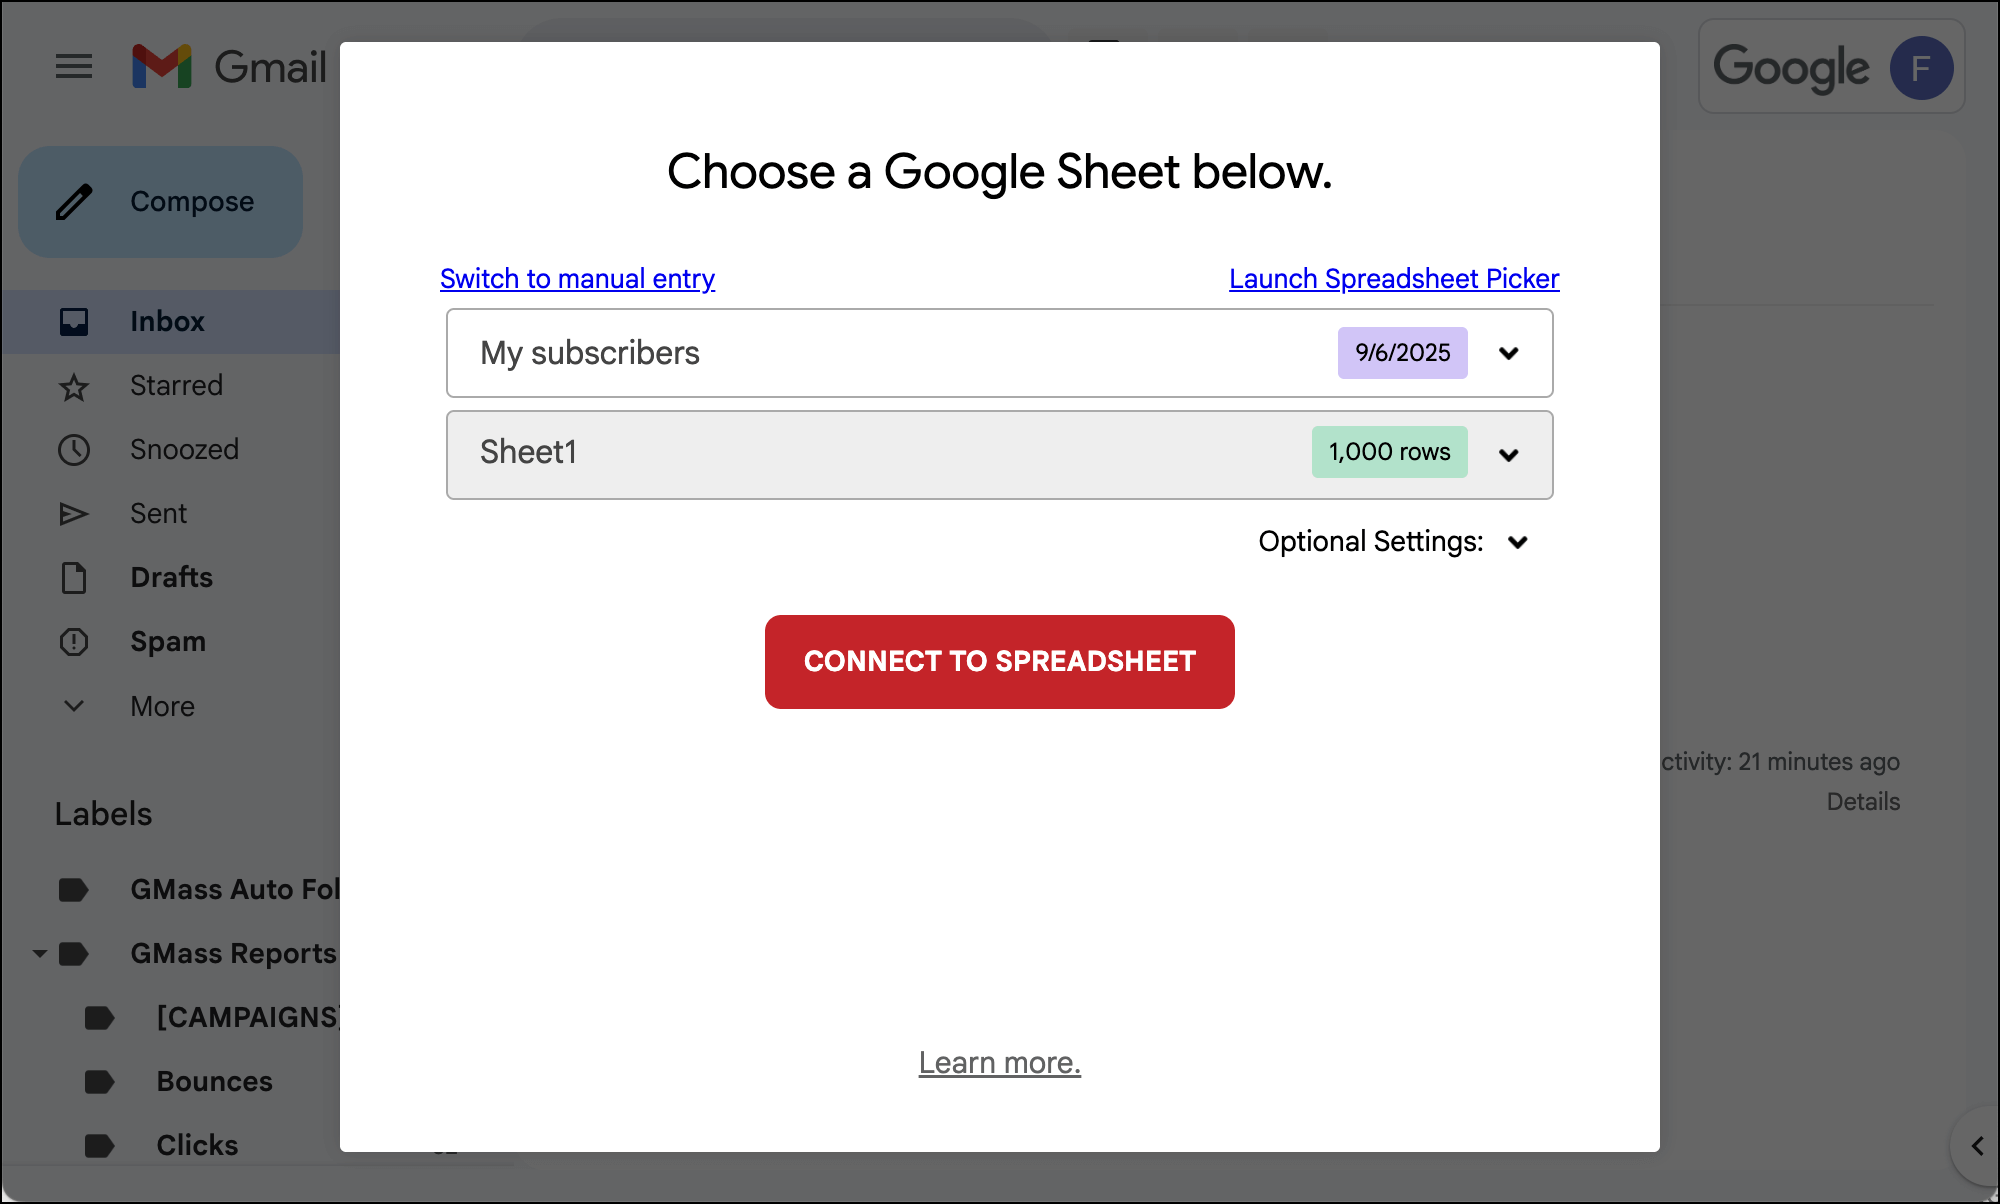Image resolution: width=2000 pixels, height=1204 pixels.
Task: Collapse the GMass Reports label tree
Action: coord(40,954)
